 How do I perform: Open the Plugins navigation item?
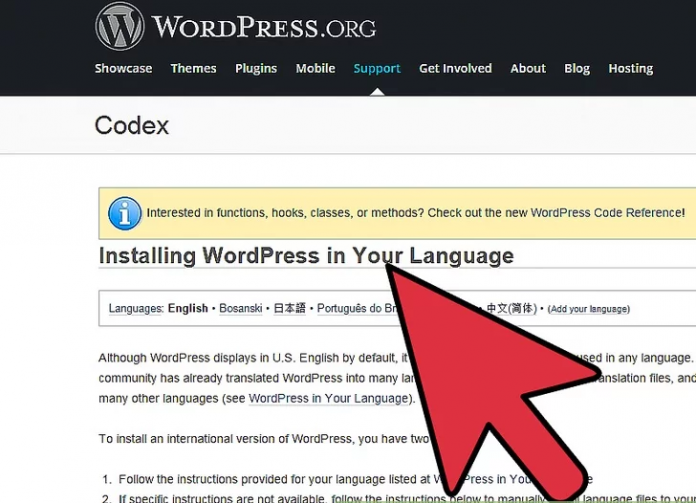click(256, 69)
